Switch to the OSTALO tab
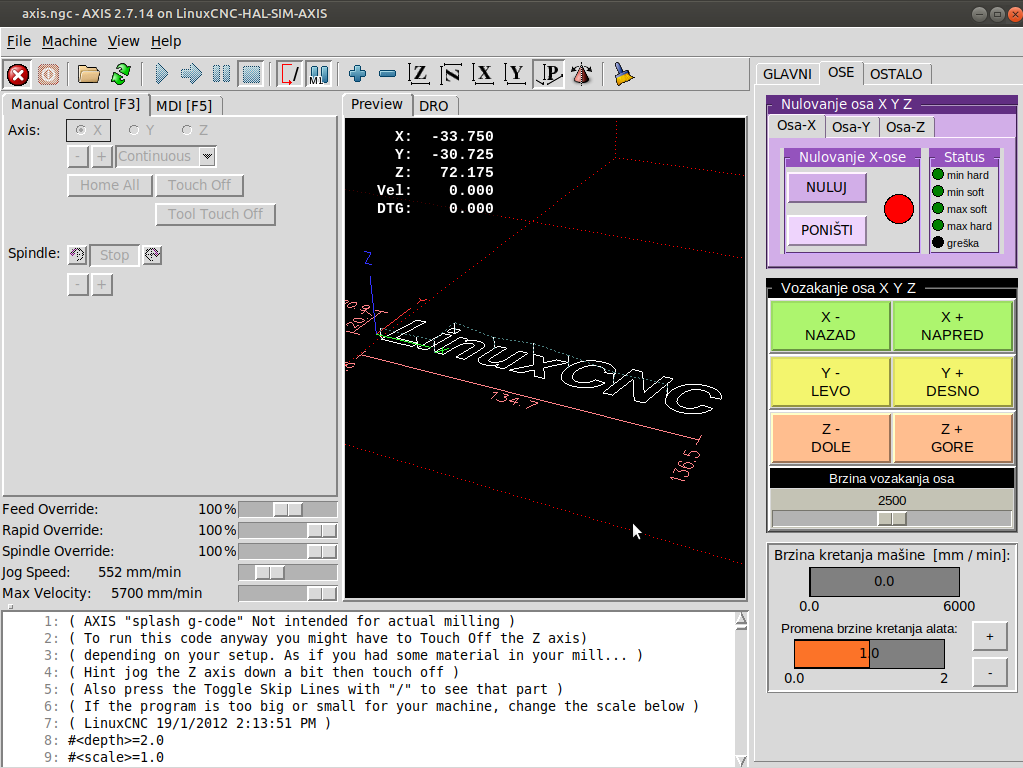This screenshot has width=1023, height=768. click(x=896, y=74)
